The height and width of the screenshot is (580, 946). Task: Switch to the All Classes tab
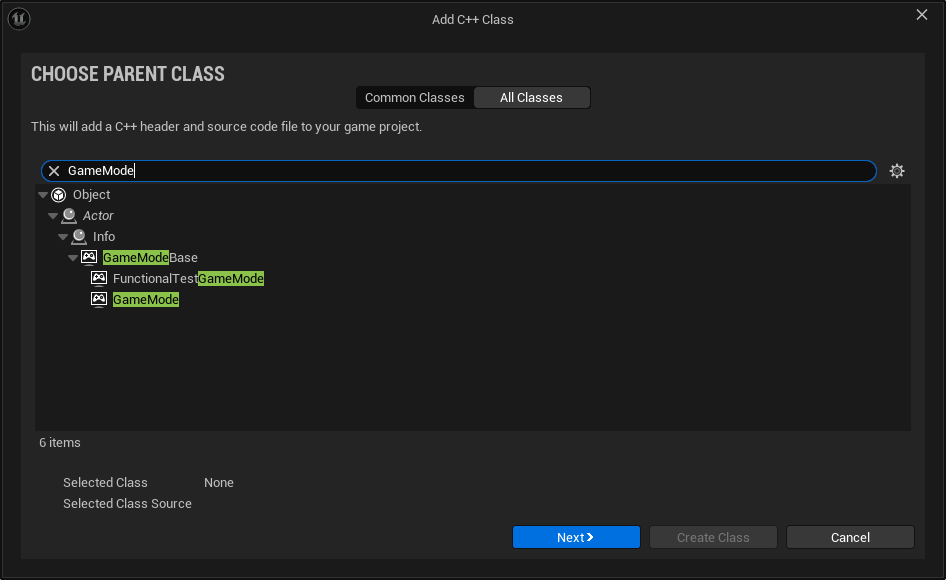(532, 98)
